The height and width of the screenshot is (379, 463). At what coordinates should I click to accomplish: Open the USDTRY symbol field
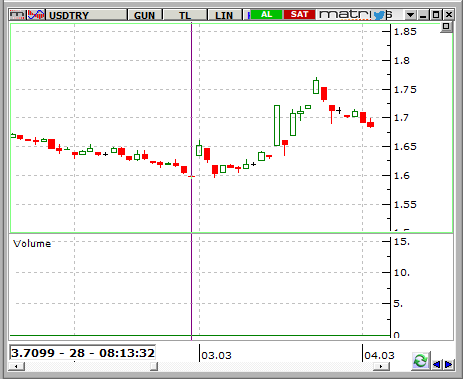(86, 15)
